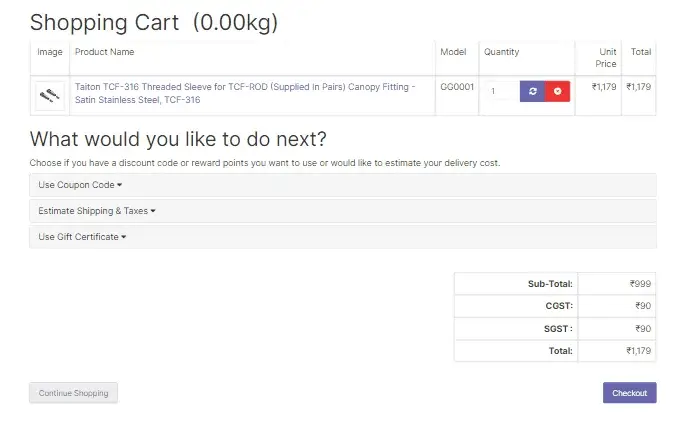Viewport: 692px width, 427px height.
Task: Click the blue update quantity refresh icon
Action: pos(532,91)
